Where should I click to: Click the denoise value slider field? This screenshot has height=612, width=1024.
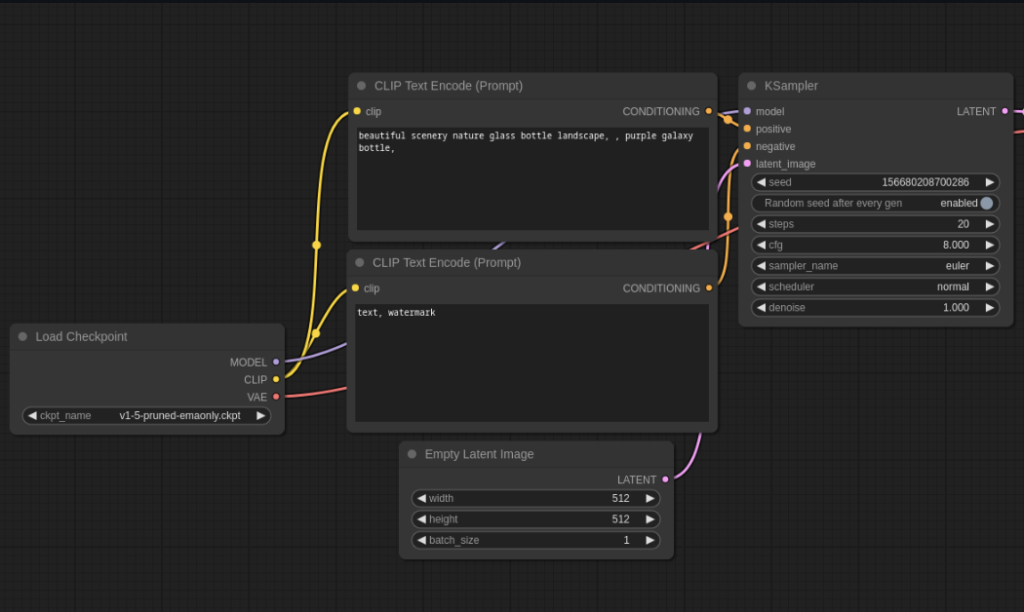875,308
